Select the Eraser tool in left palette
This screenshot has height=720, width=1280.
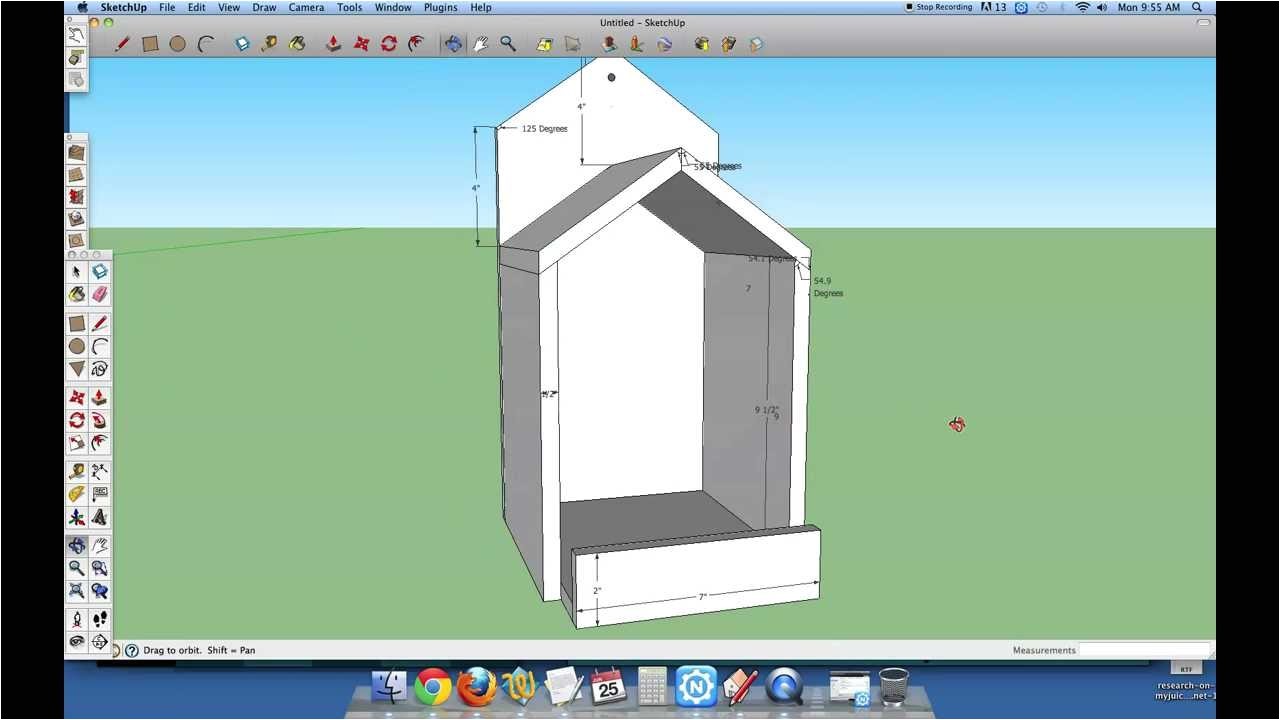[100, 294]
